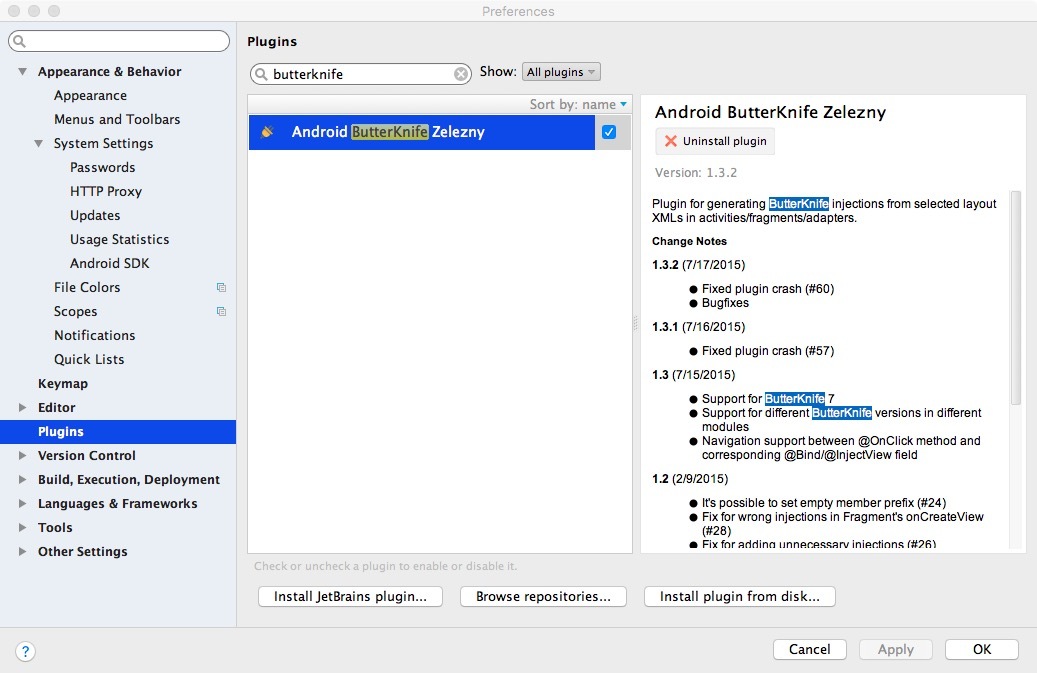Cancel the Preferences dialog
The width and height of the screenshot is (1037, 673).
pyautogui.click(x=809, y=650)
